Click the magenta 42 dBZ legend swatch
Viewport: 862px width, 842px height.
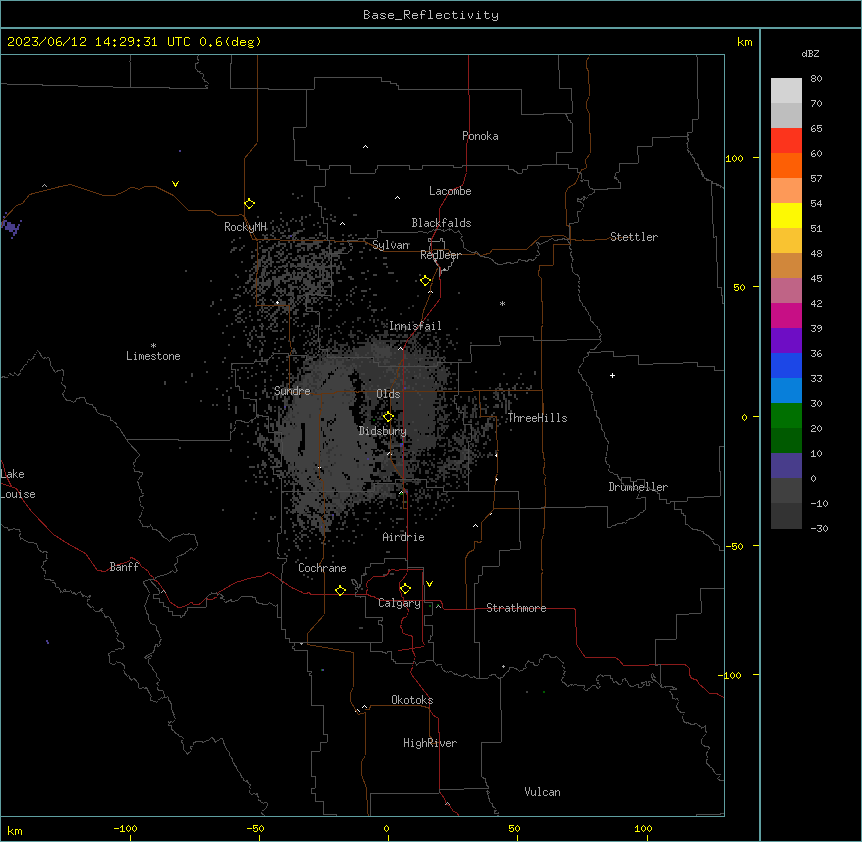(x=786, y=315)
